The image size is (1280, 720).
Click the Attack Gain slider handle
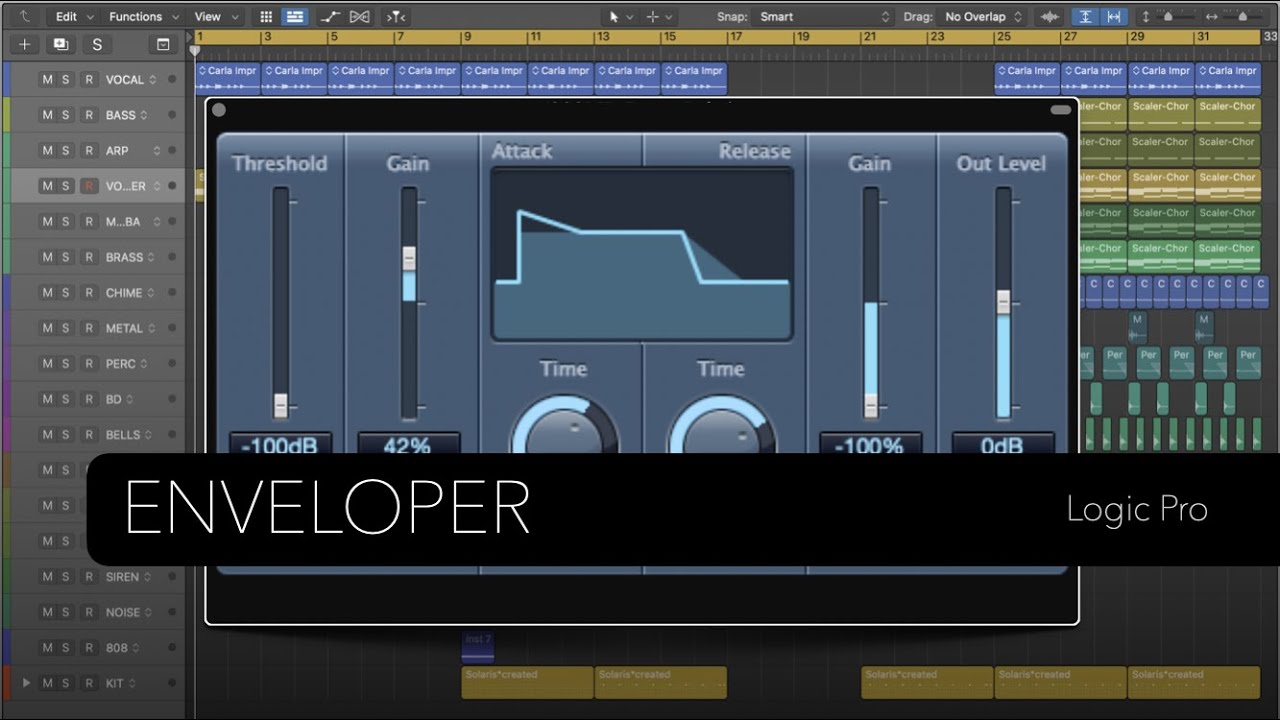click(408, 258)
